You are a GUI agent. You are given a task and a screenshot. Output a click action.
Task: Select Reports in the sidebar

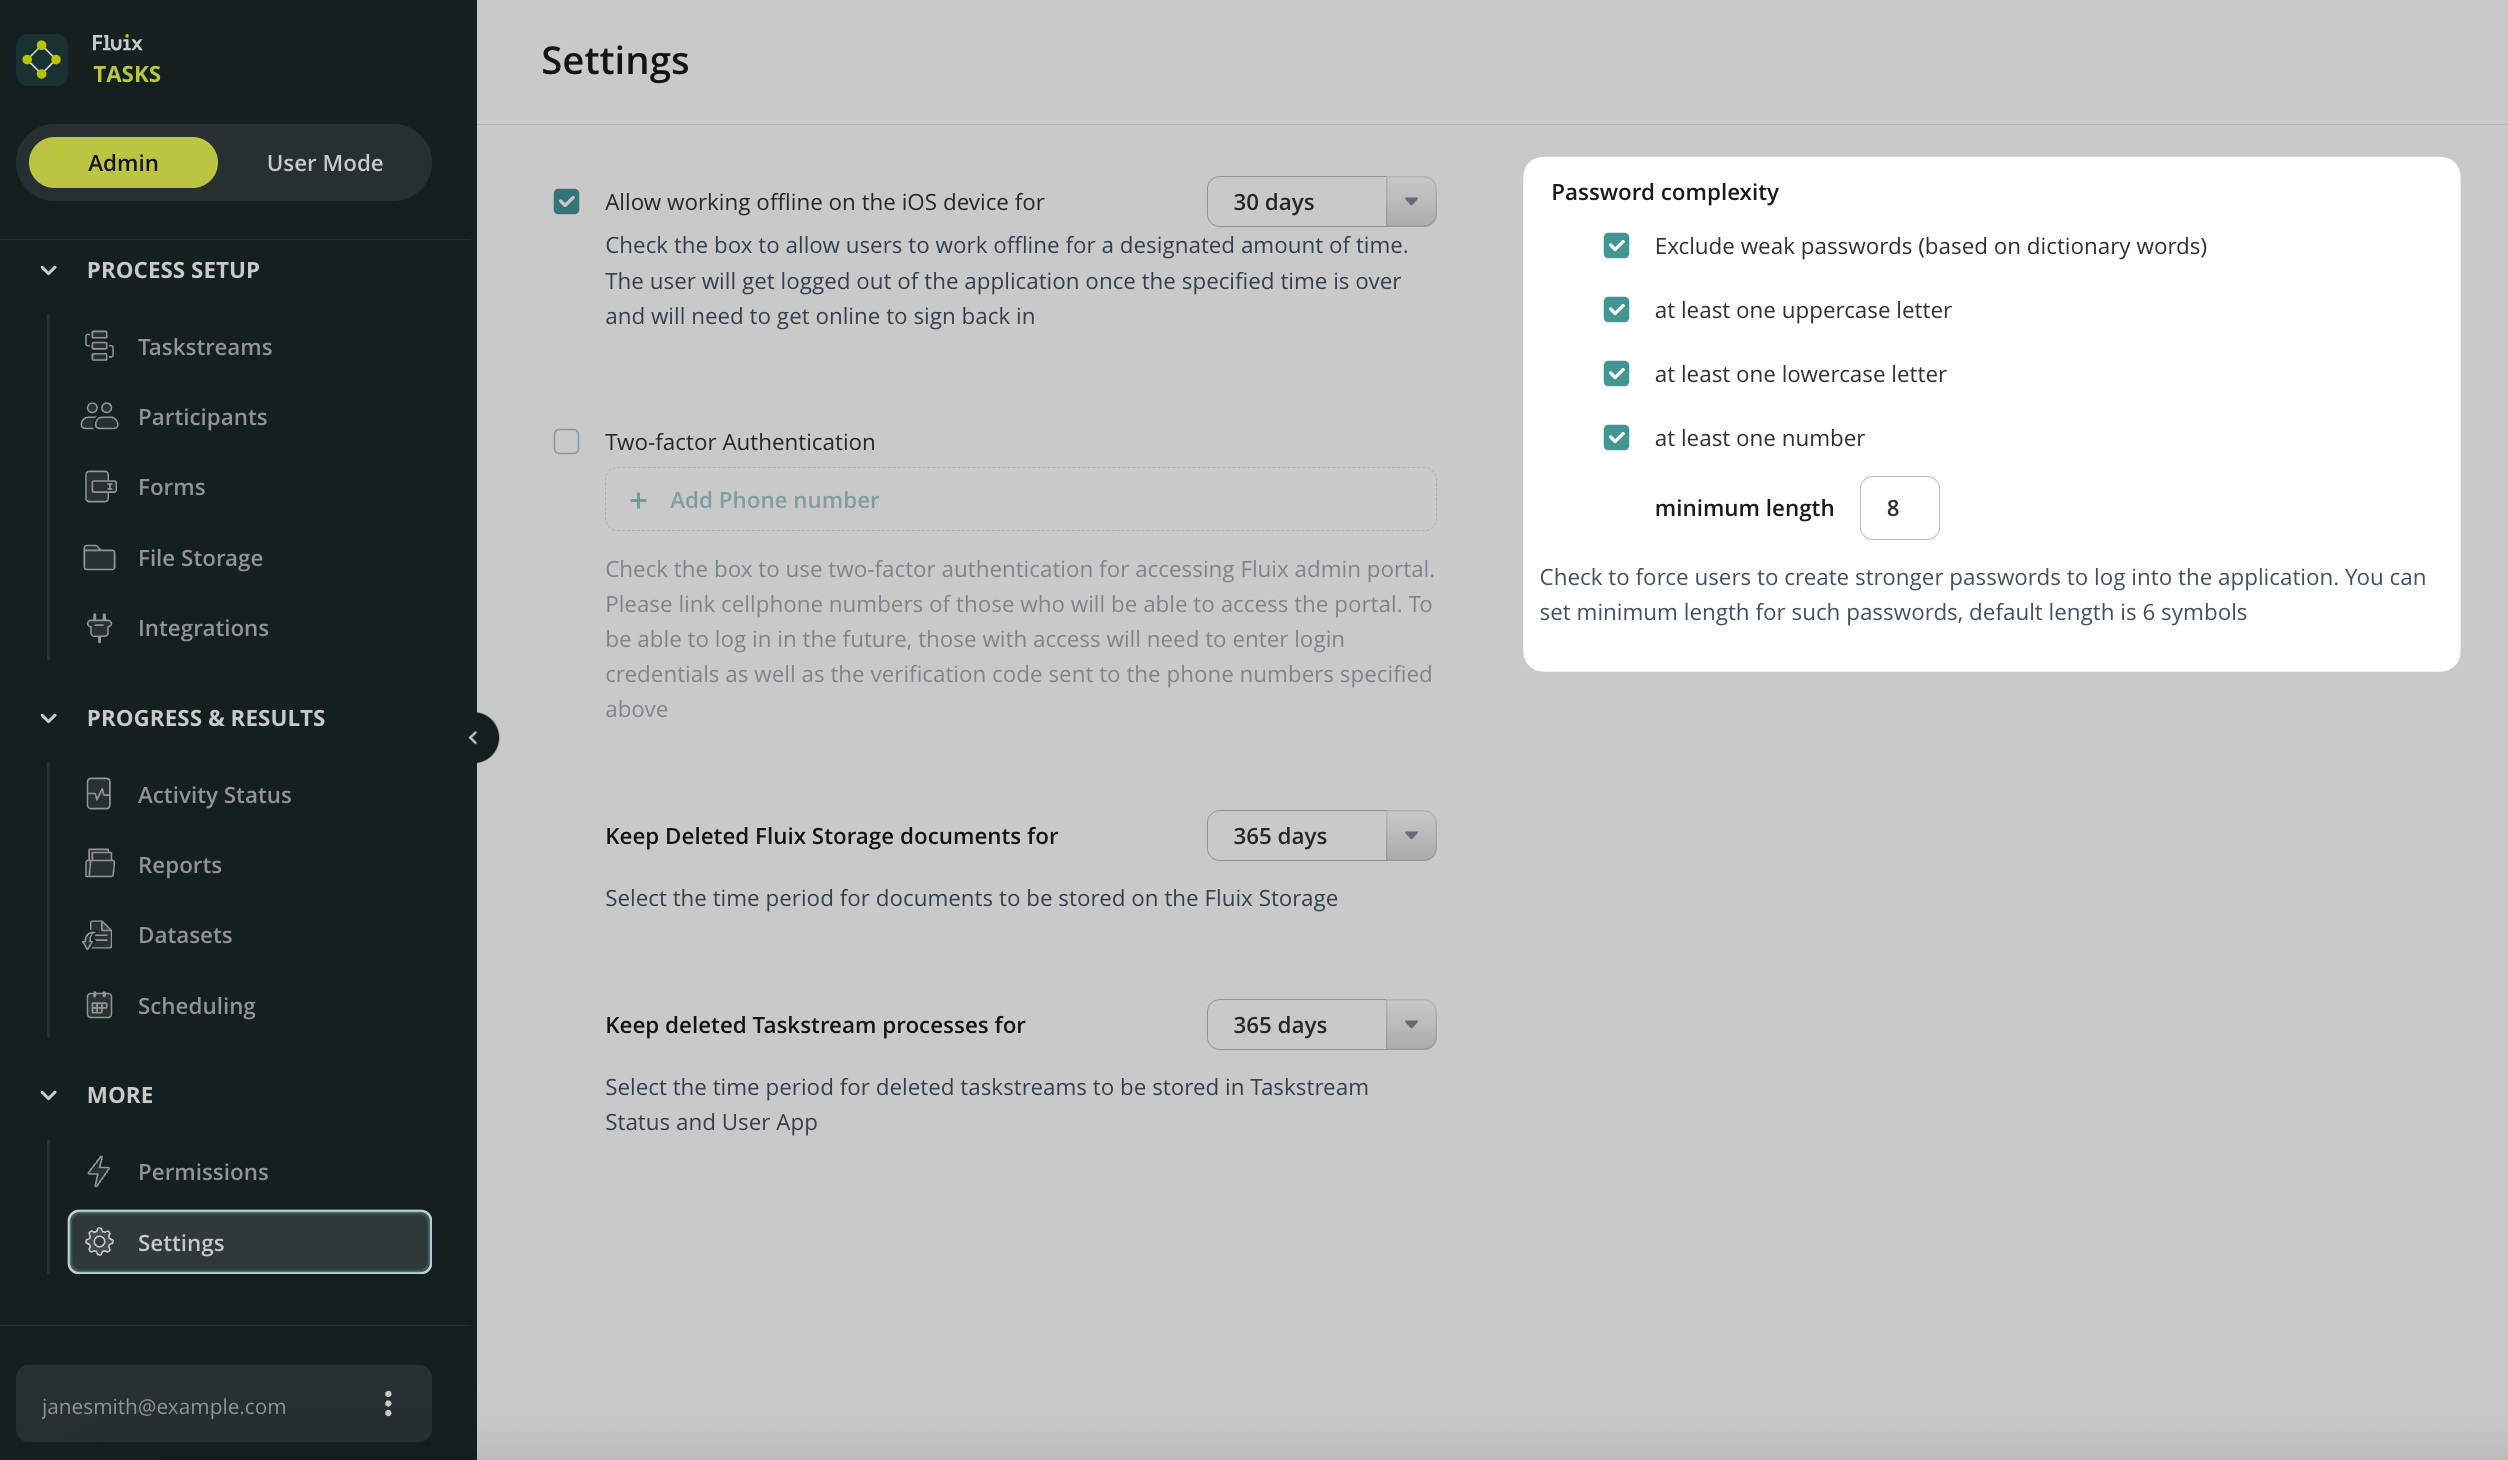[x=180, y=864]
